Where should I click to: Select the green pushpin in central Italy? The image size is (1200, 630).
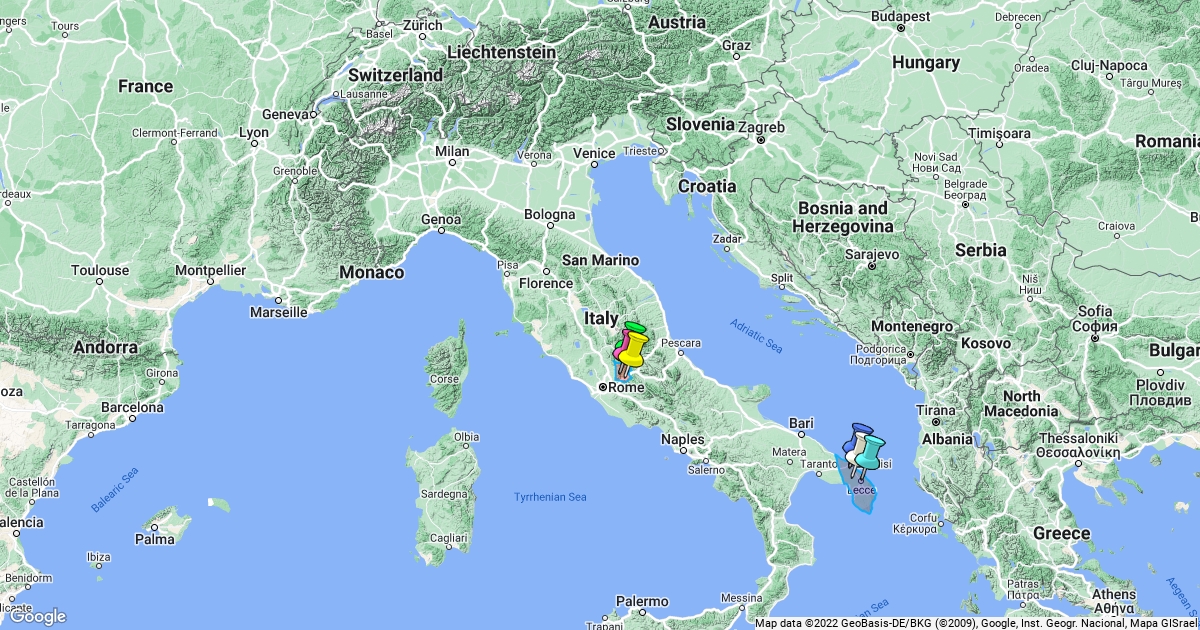click(636, 327)
